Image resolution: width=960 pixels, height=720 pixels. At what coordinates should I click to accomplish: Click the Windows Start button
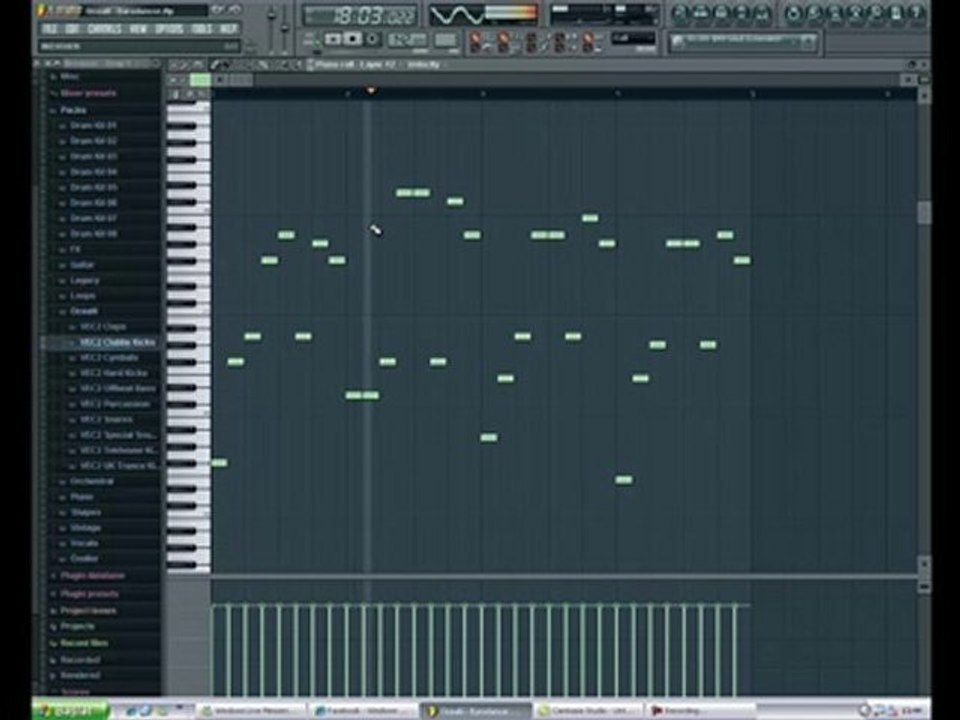[70, 711]
